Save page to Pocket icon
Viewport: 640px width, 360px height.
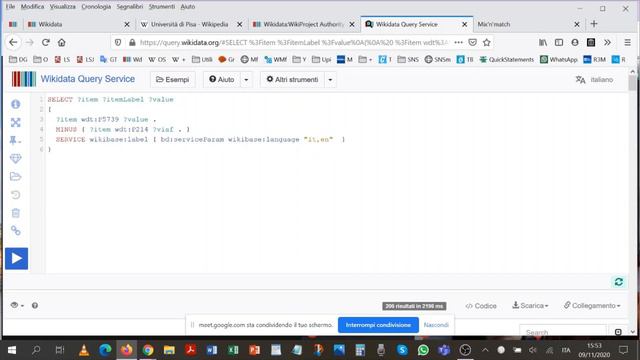pos(473,42)
